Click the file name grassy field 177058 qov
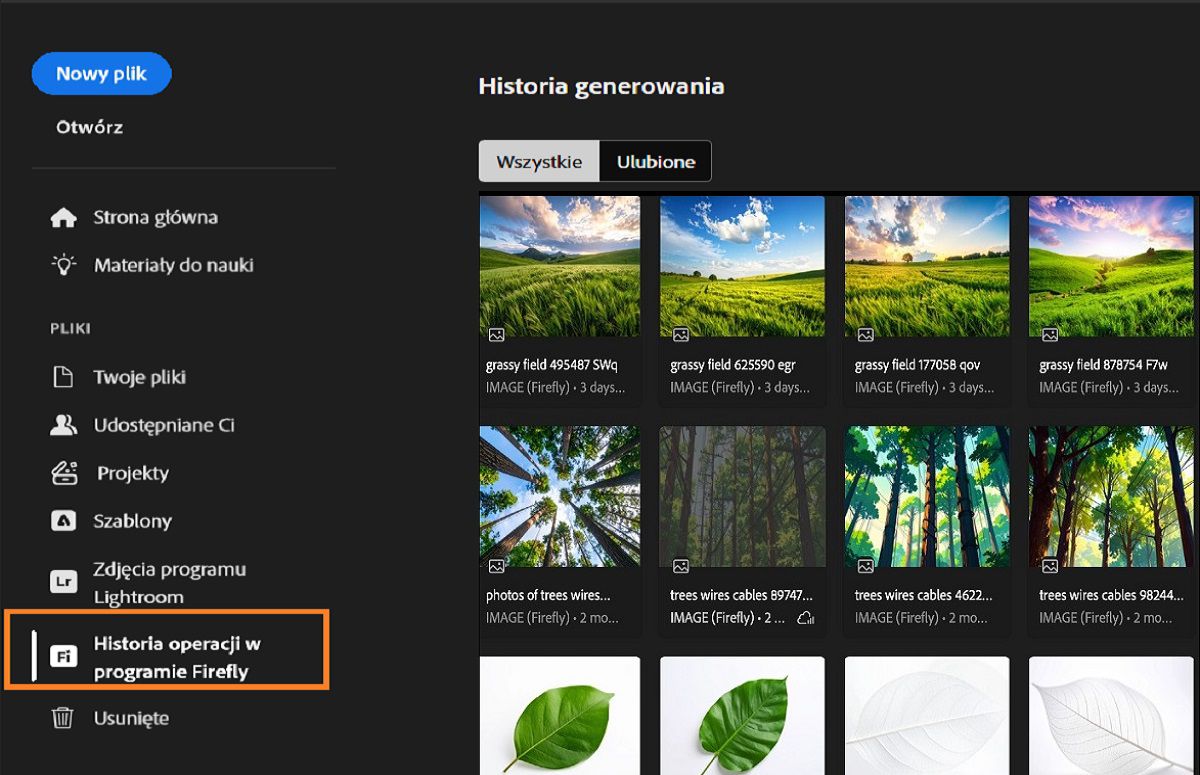Screen dimensions: 1200x775 click(x=918, y=365)
